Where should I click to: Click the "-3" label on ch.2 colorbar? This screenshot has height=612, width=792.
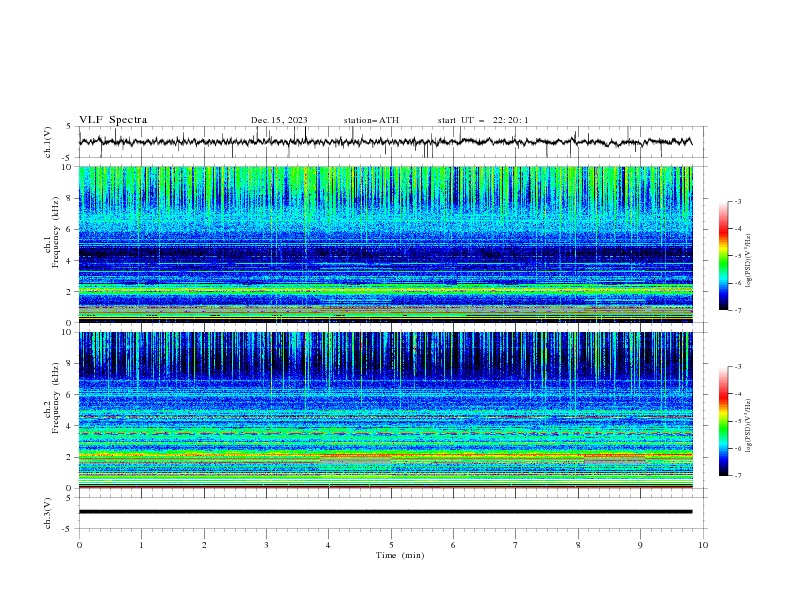coord(737,367)
